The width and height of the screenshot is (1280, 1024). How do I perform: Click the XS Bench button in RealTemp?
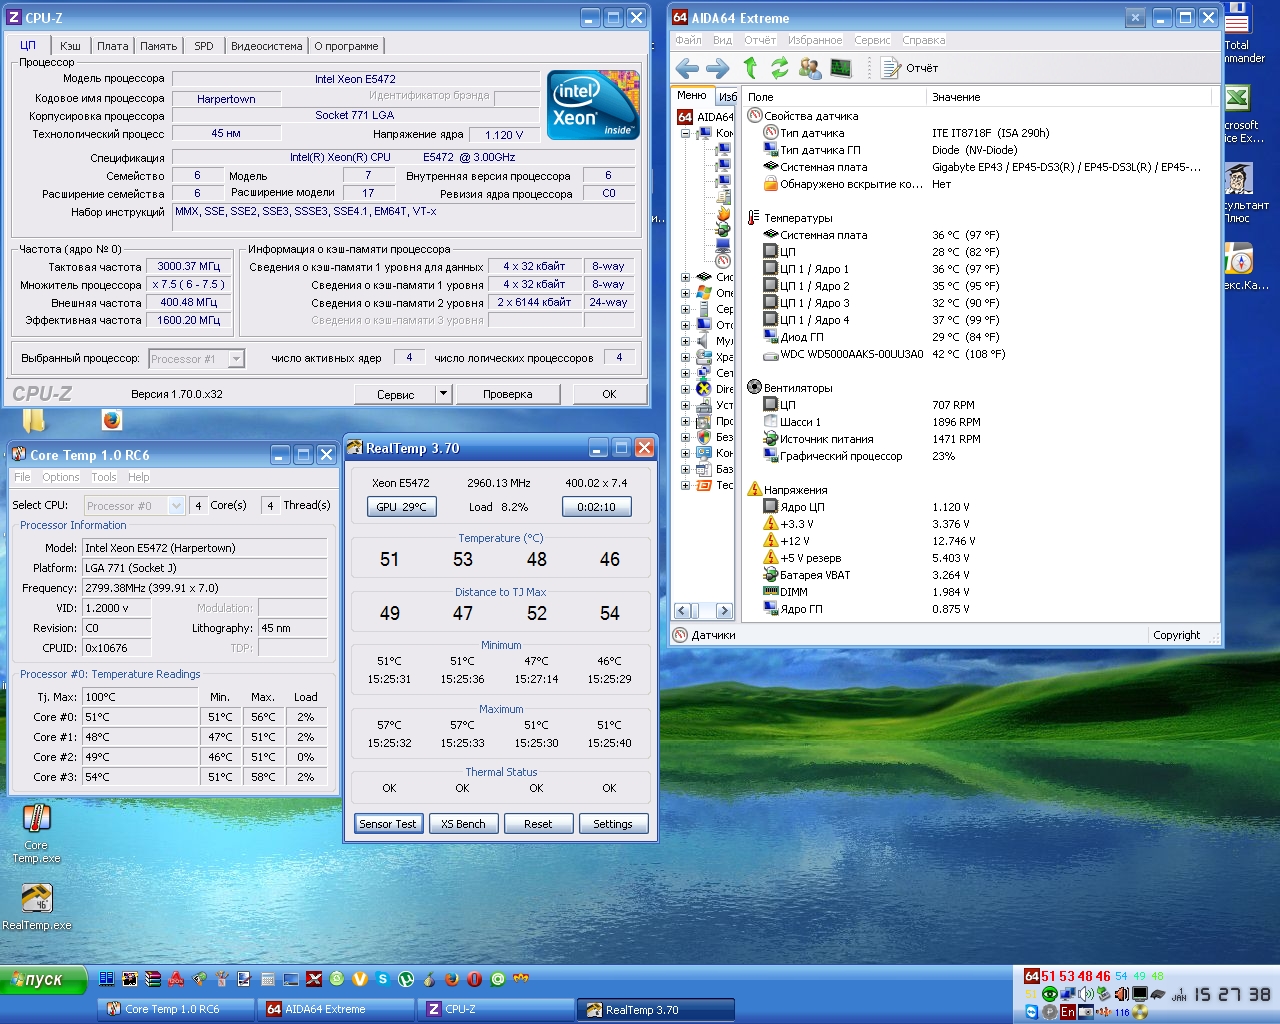tap(463, 824)
